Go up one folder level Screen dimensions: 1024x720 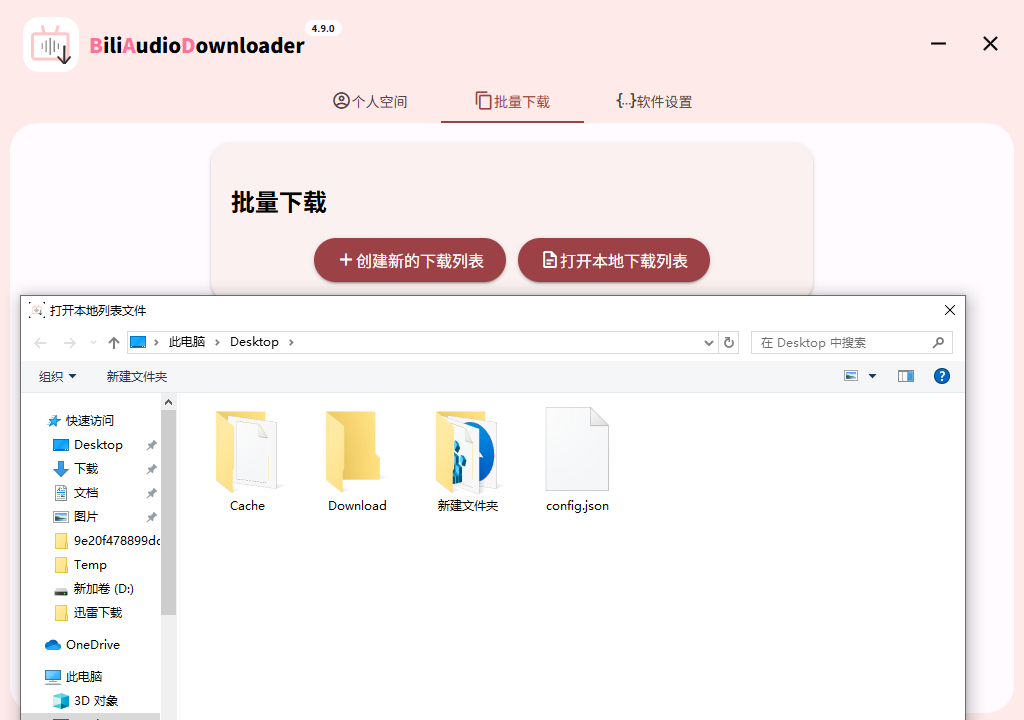point(114,342)
